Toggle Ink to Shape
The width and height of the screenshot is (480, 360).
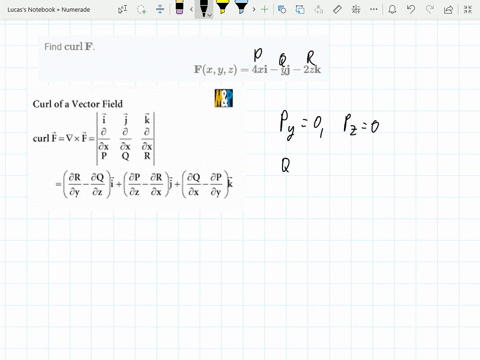coord(300,9)
